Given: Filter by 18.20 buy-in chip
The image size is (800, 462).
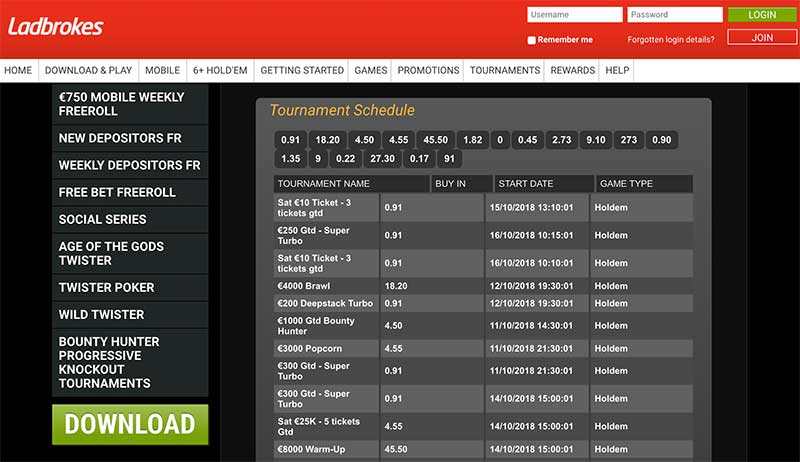Looking at the screenshot, I should coord(328,140).
